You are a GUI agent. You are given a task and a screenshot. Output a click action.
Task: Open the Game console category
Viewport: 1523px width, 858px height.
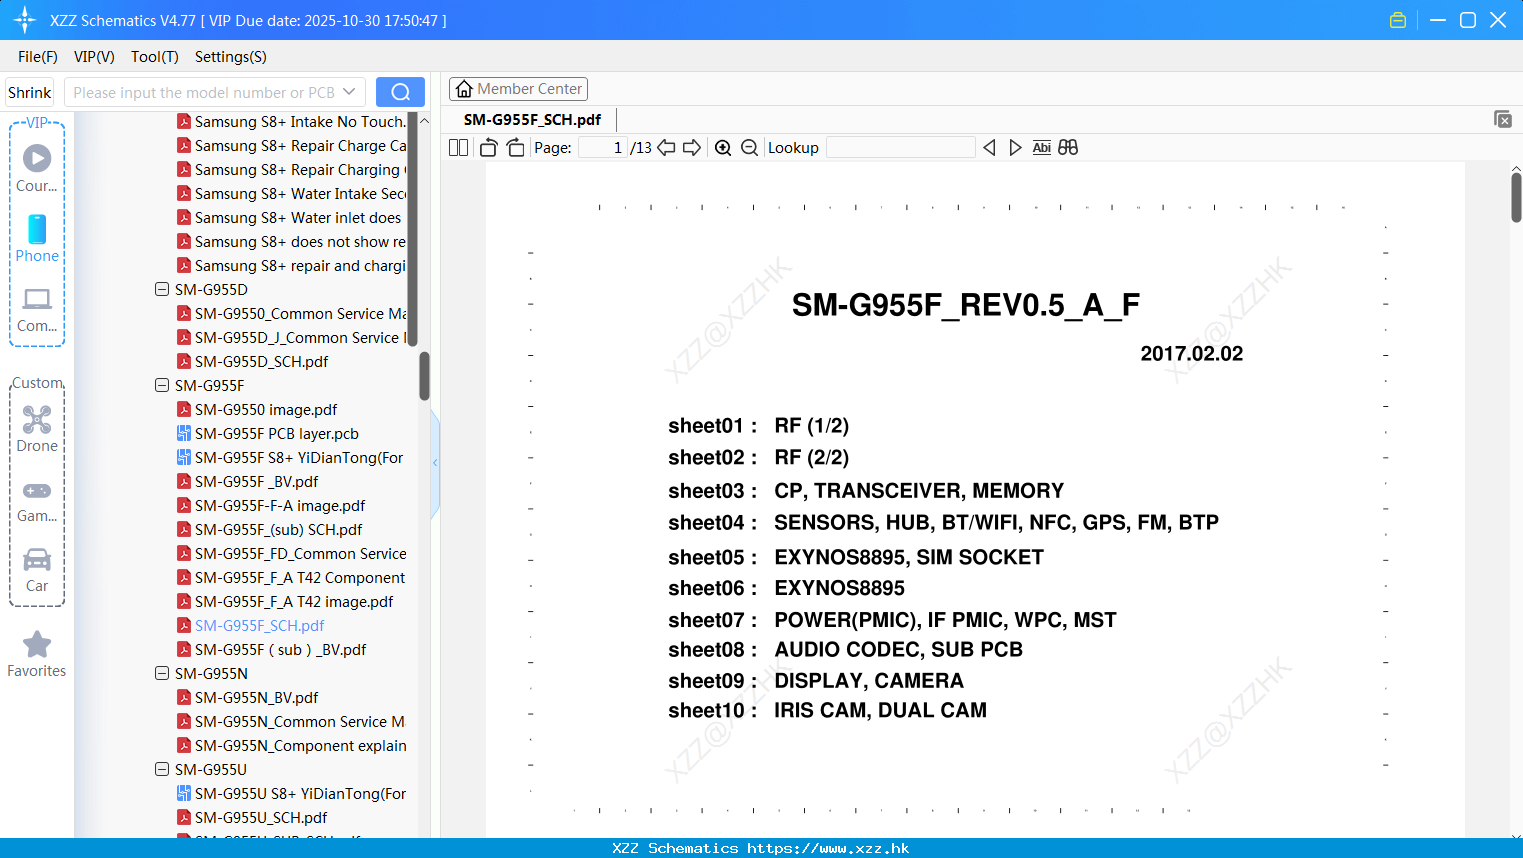(x=37, y=501)
